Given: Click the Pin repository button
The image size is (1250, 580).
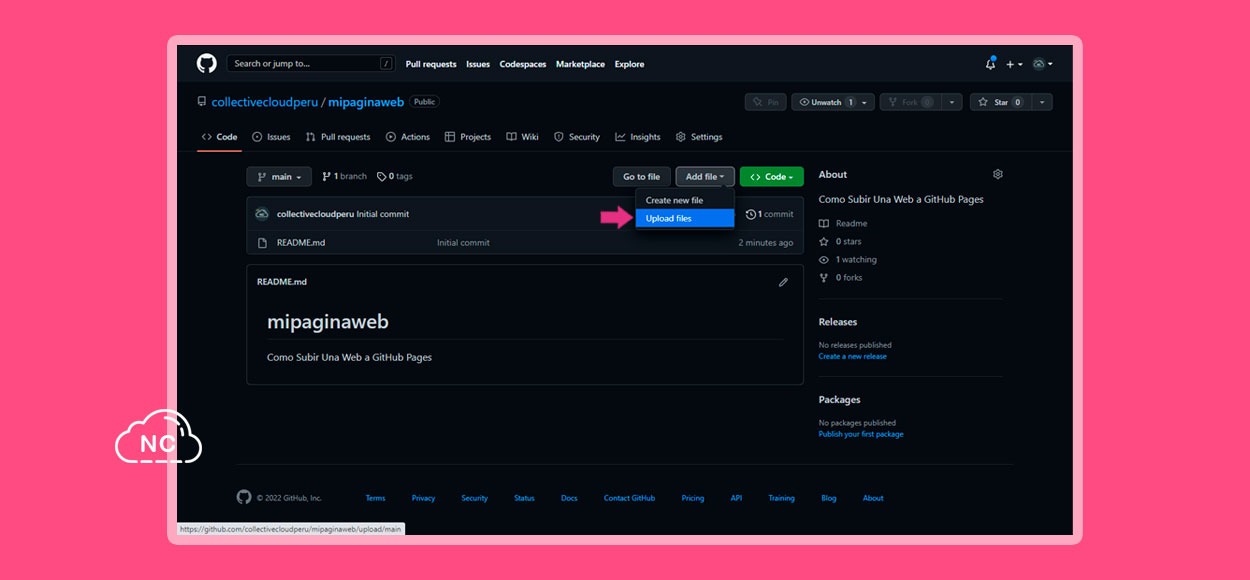Looking at the screenshot, I should [766, 102].
